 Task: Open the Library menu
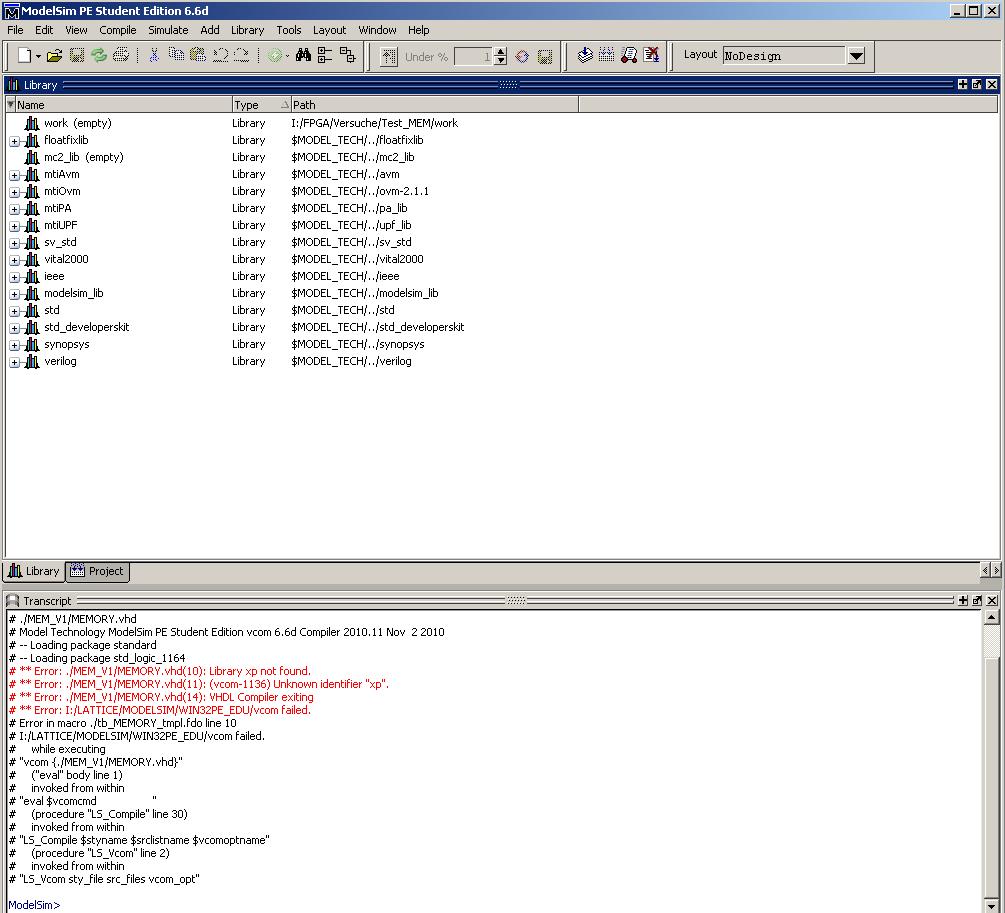247,30
